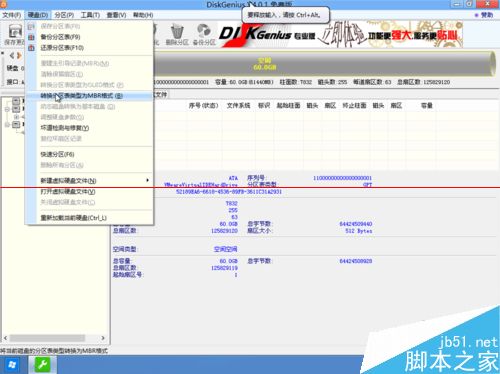Click the 空闲空间 space type value
Viewport: 500px width, 374px height.
coord(225,249)
